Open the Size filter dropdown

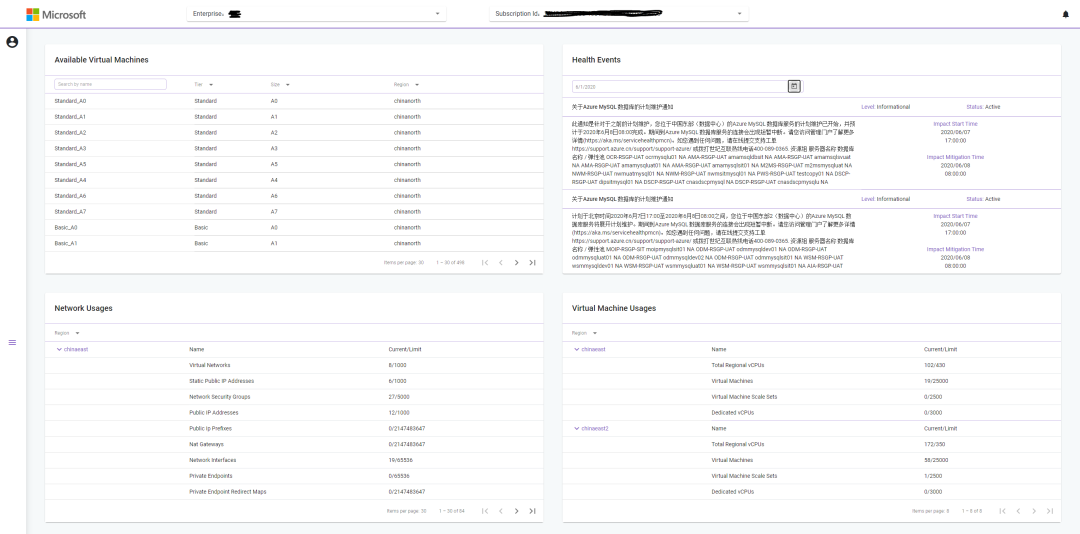(x=280, y=85)
